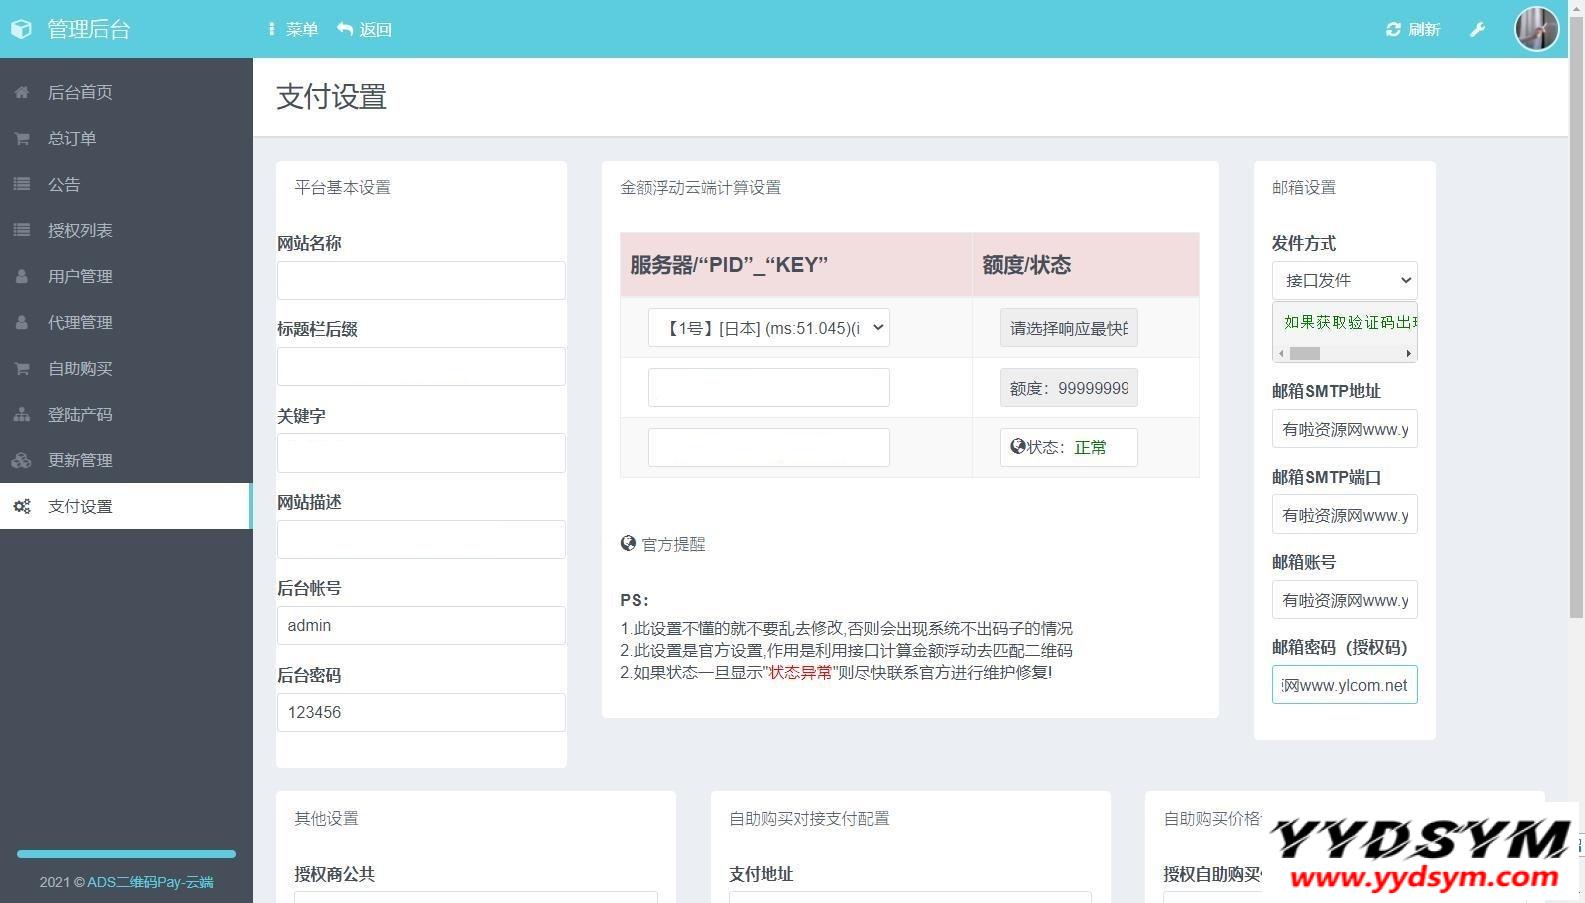Open the 发件方式 dropdown showing 接口发件
Image resolution: width=1585 pixels, height=903 pixels.
[x=1344, y=280]
